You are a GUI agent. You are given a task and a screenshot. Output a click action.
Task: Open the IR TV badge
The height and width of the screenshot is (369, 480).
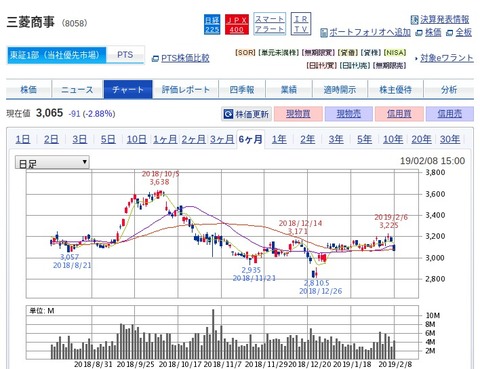[x=301, y=24]
